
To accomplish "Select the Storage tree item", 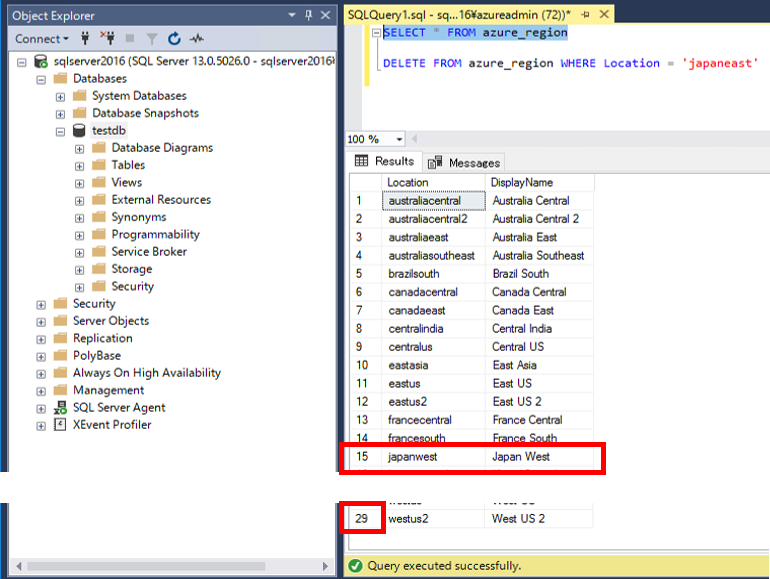I will coord(132,269).
